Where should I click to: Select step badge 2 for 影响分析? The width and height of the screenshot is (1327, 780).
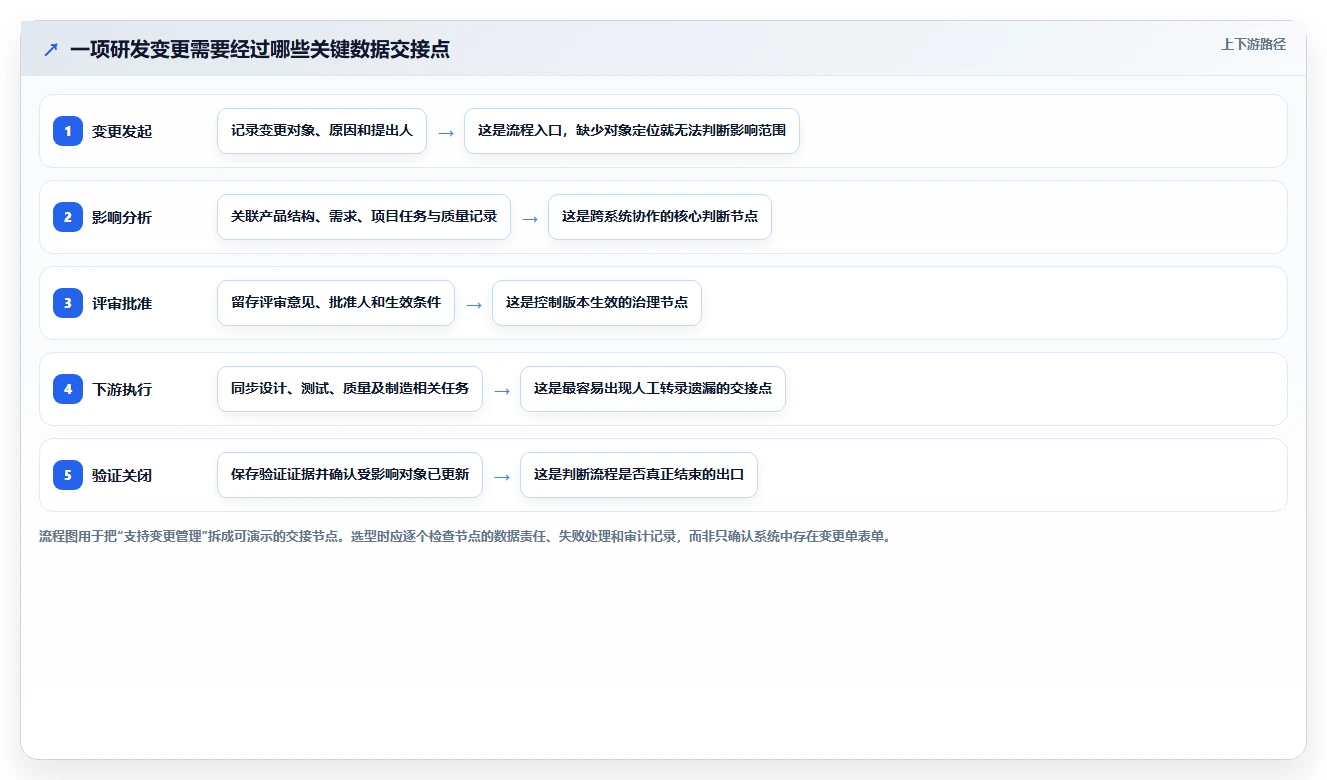coord(68,216)
